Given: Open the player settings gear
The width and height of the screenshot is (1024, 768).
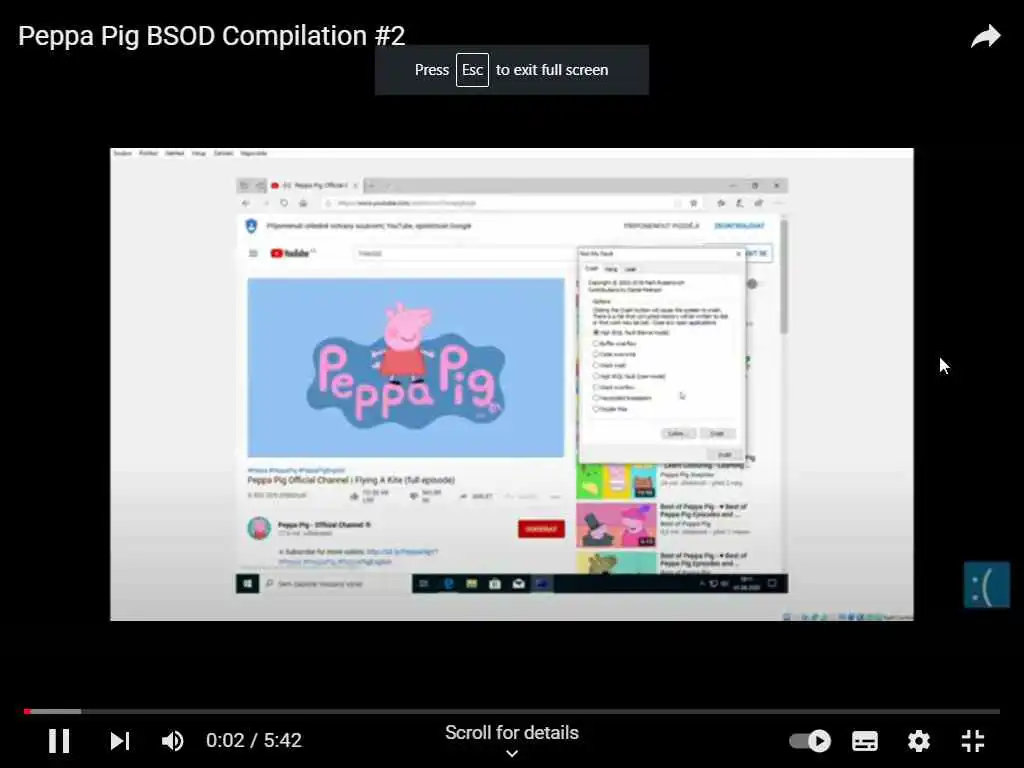Looking at the screenshot, I should tap(918, 741).
